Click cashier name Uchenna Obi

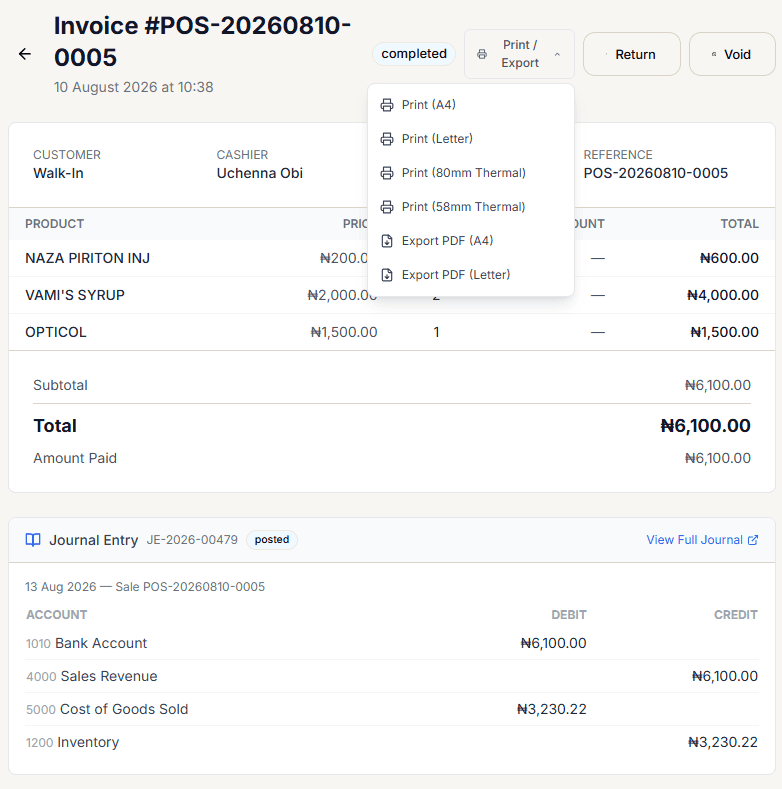point(260,173)
